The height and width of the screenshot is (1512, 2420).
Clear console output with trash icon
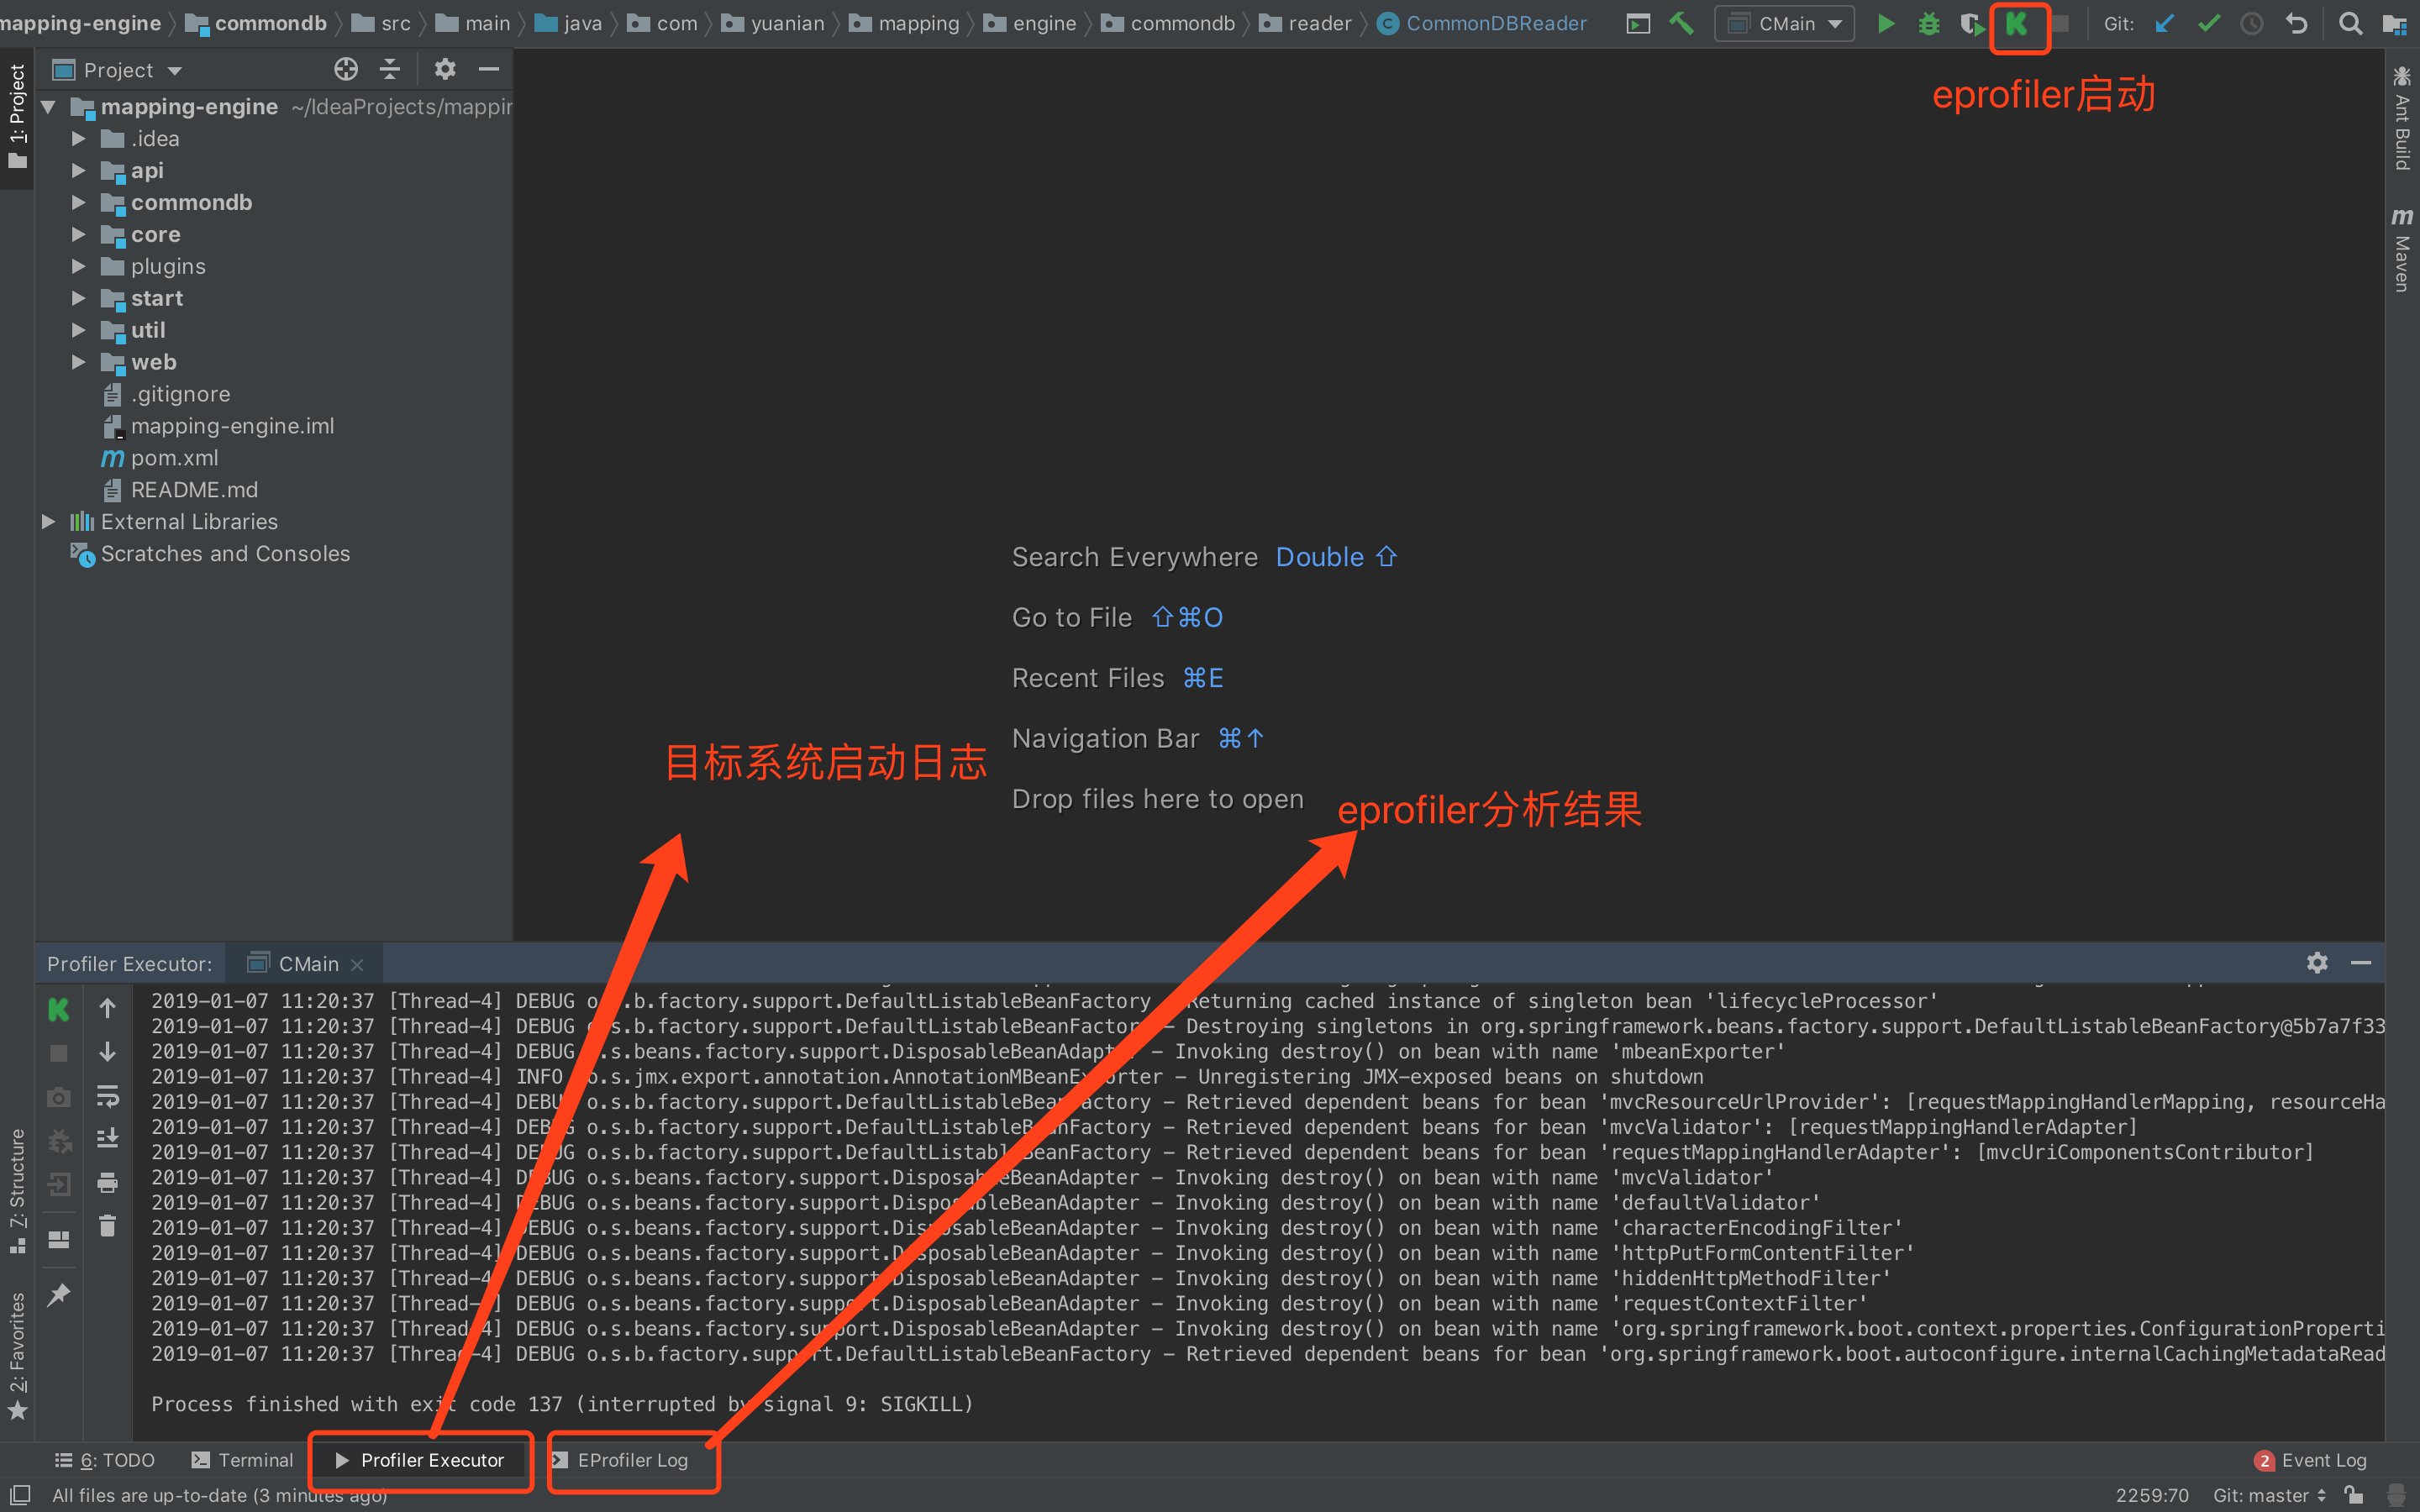(x=108, y=1226)
